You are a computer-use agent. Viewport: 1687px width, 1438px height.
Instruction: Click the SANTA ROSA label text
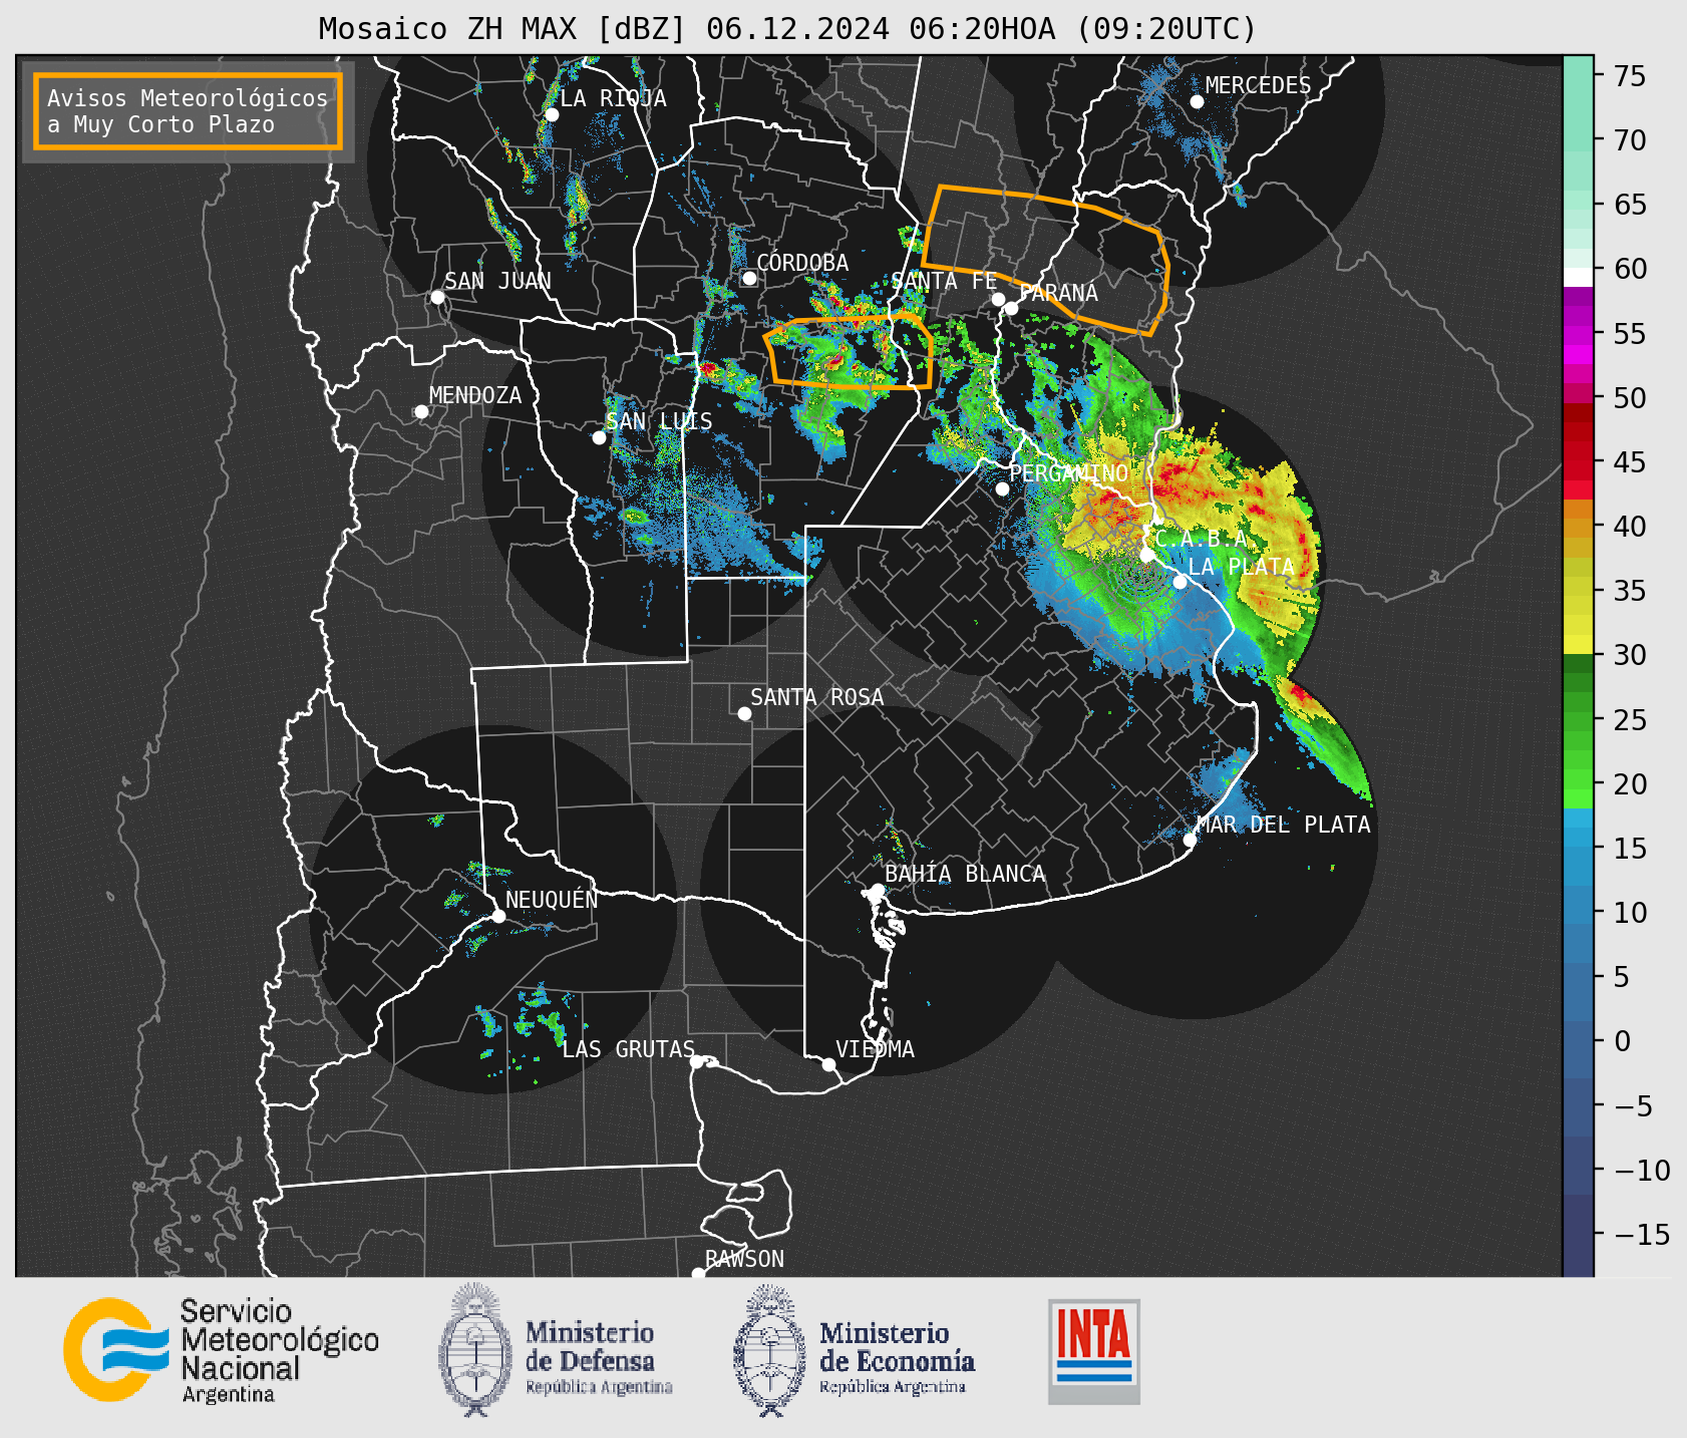click(x=817, y=697)
